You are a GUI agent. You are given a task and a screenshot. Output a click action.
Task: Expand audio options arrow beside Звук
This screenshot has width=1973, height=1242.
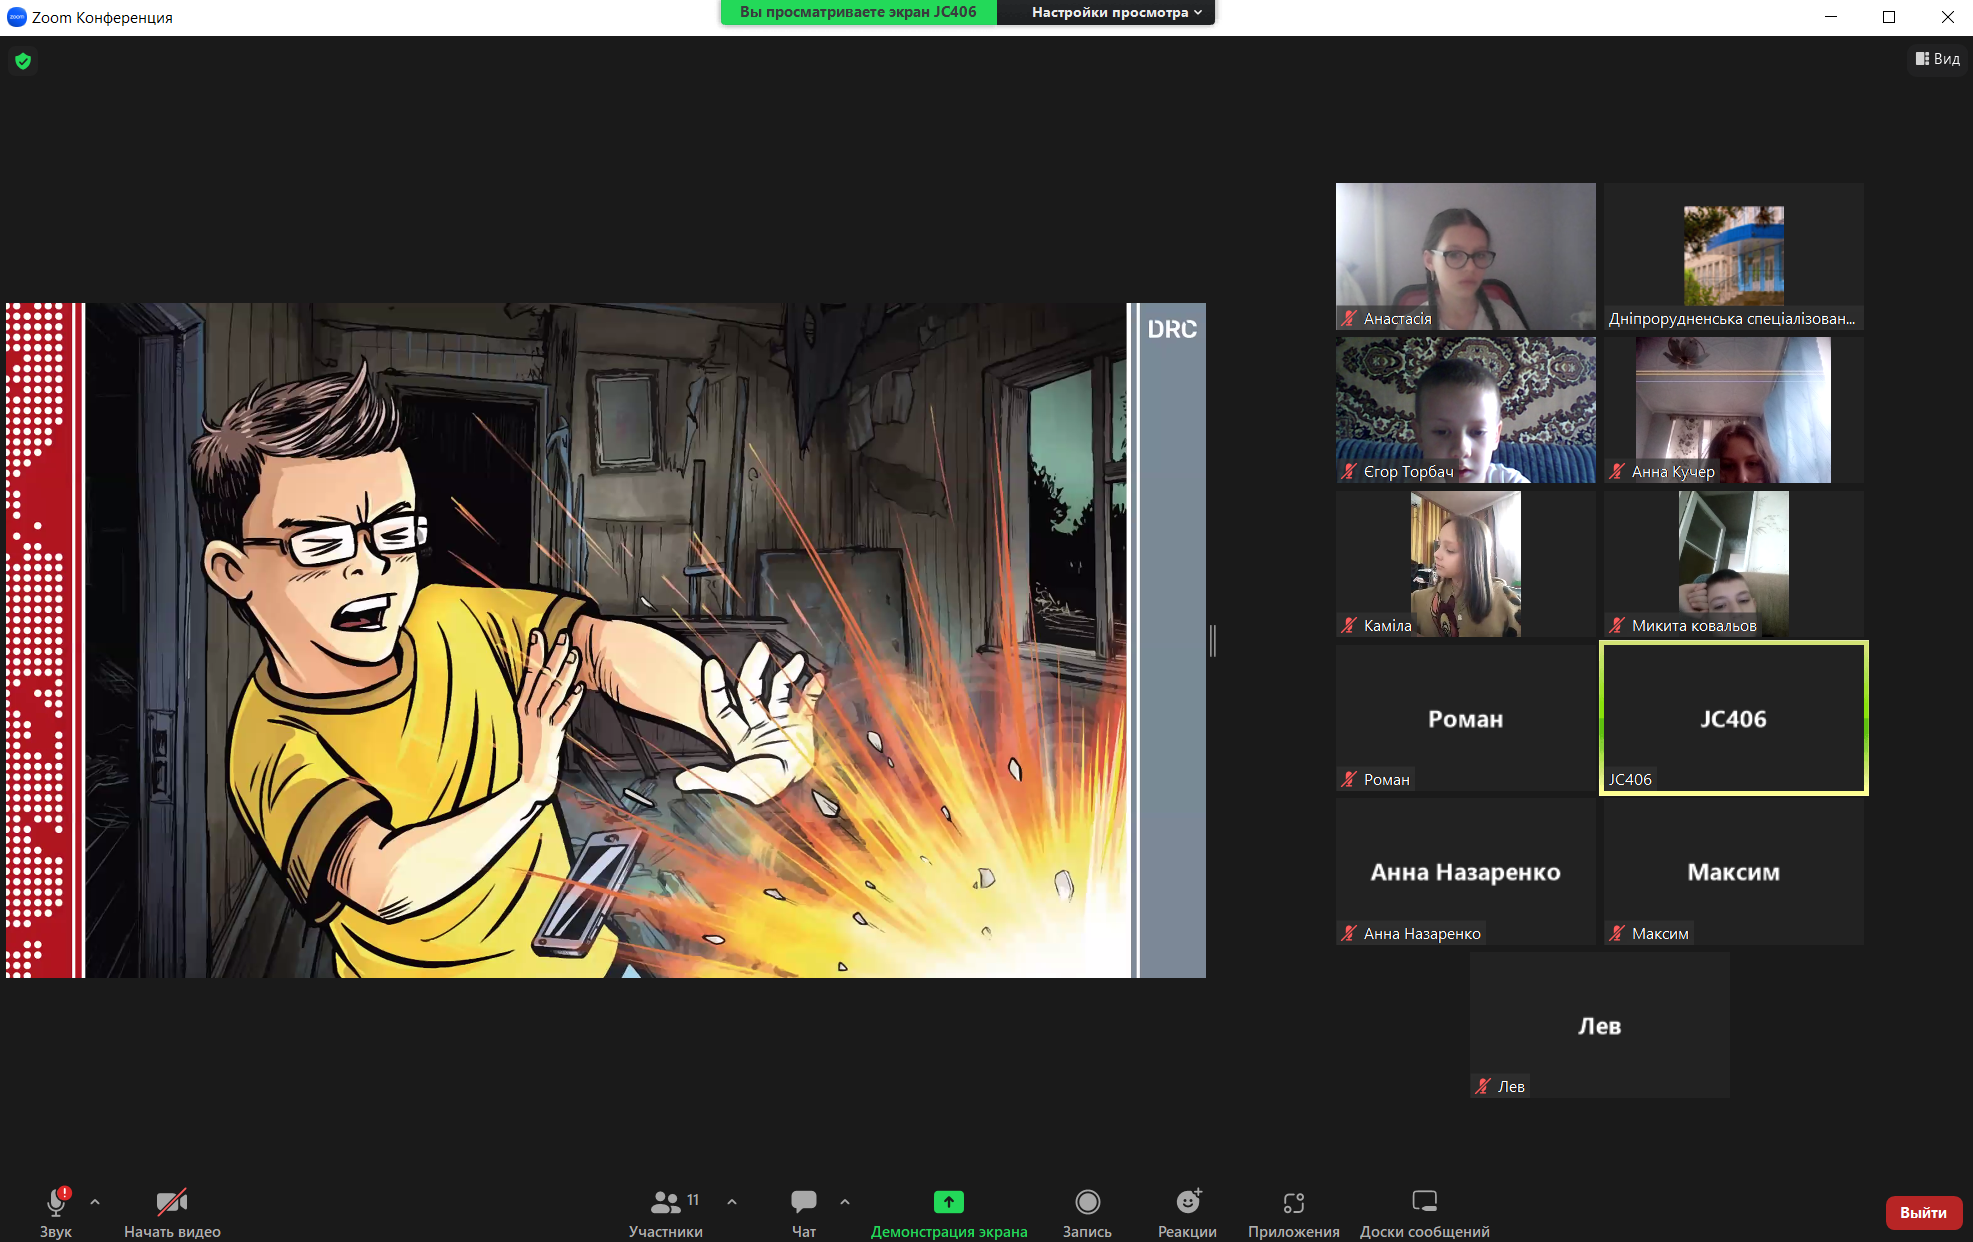point(95,1201)
